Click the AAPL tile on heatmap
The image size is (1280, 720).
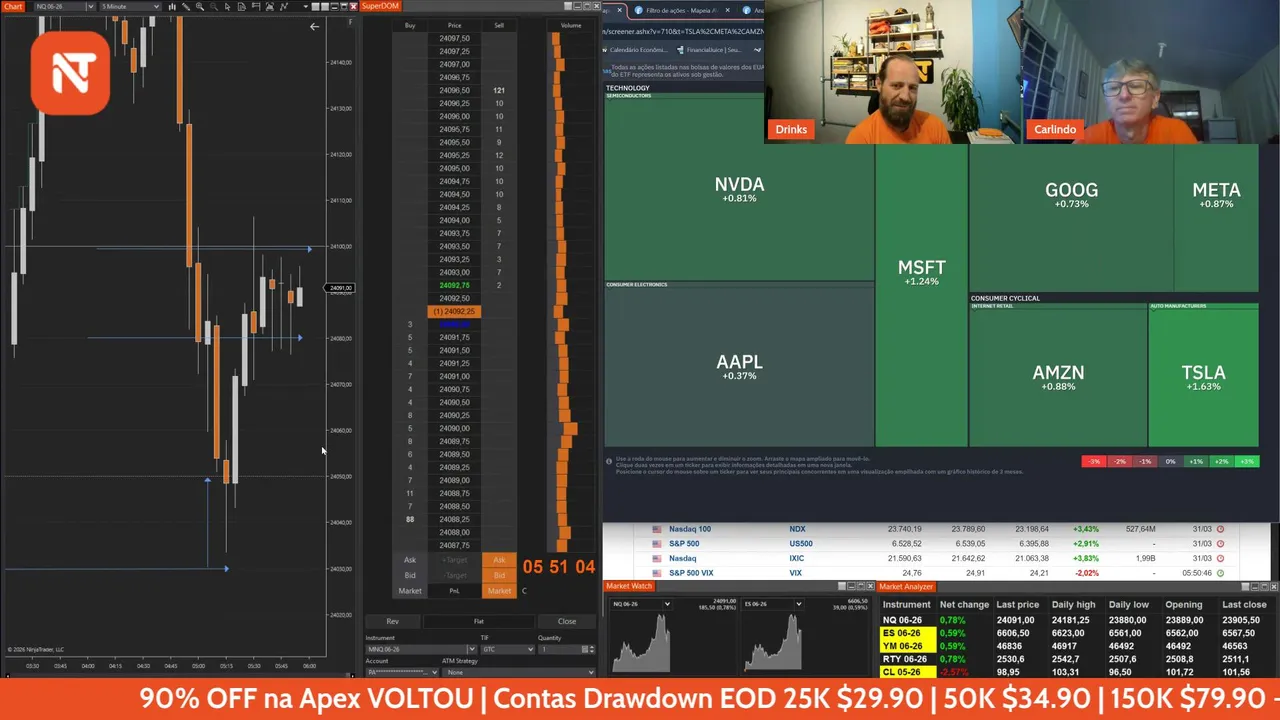[739, 366]
